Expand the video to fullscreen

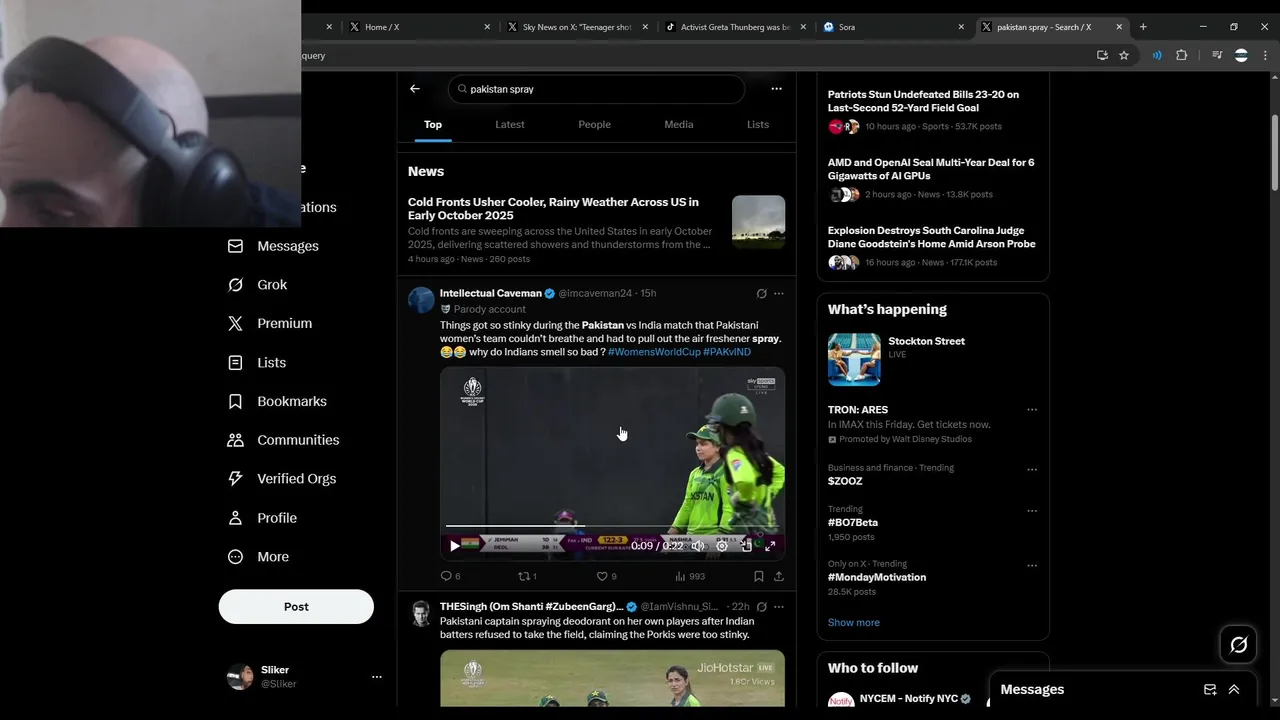(770, 546)
